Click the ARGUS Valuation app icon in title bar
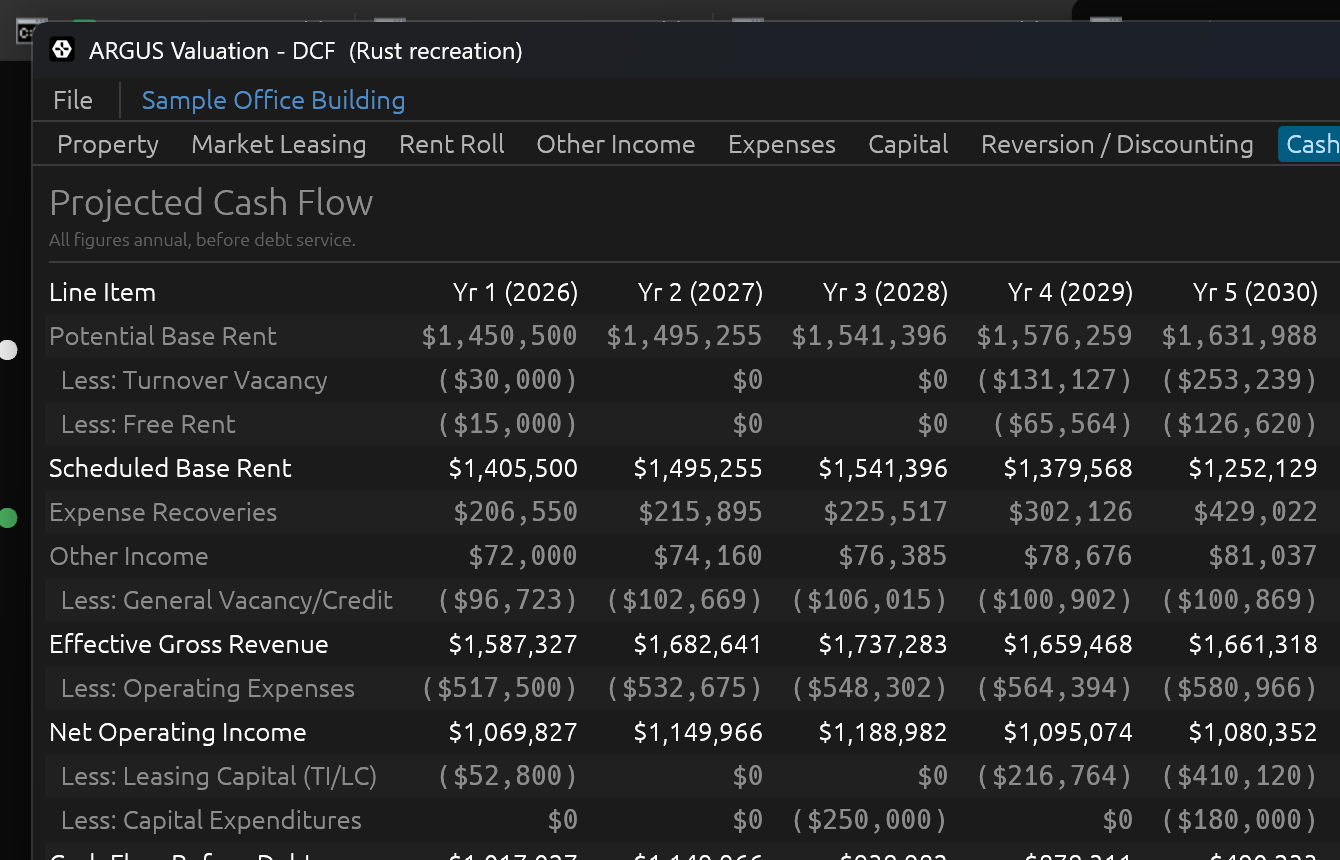Screen dimensions: 1340x860 [x=62, y=49]
